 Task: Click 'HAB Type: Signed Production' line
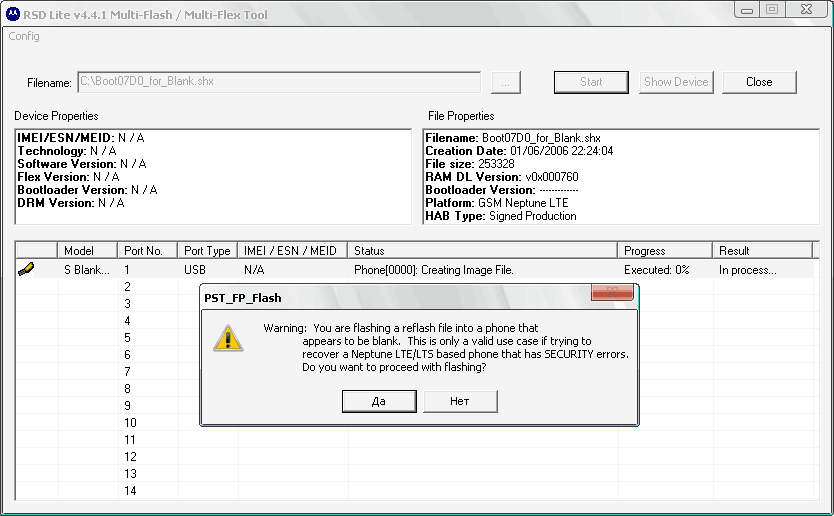pyautogui.click(x=501, y=216)
